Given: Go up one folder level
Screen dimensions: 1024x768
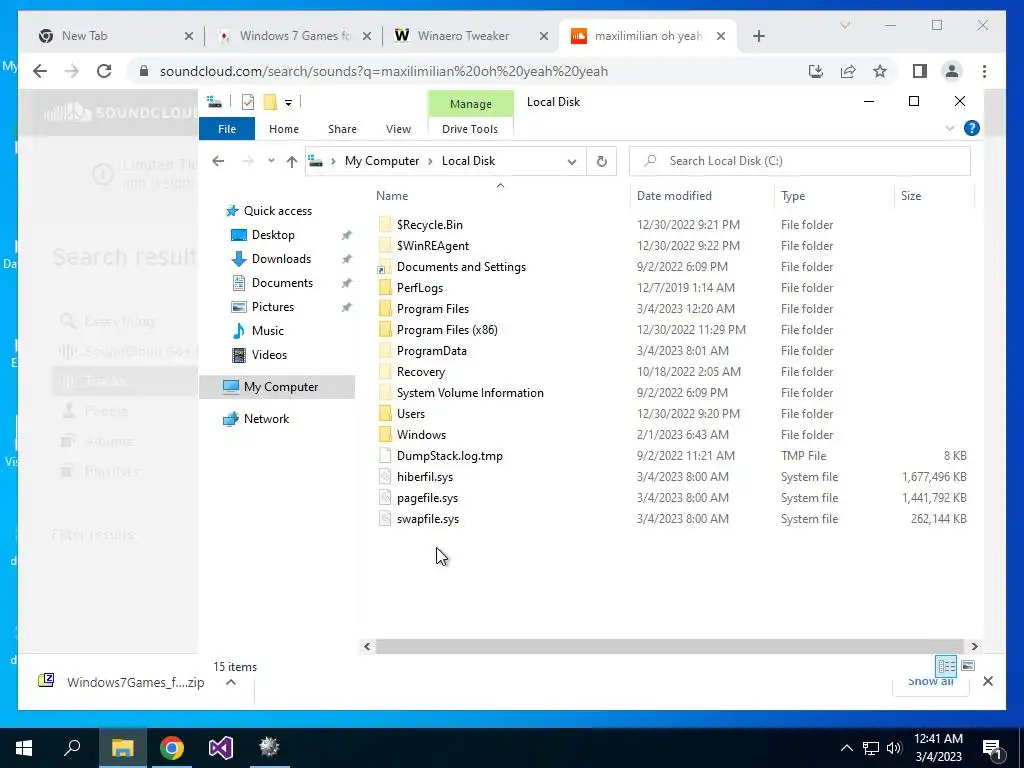Looking at the screenshot, I should (x=292, y=161).
